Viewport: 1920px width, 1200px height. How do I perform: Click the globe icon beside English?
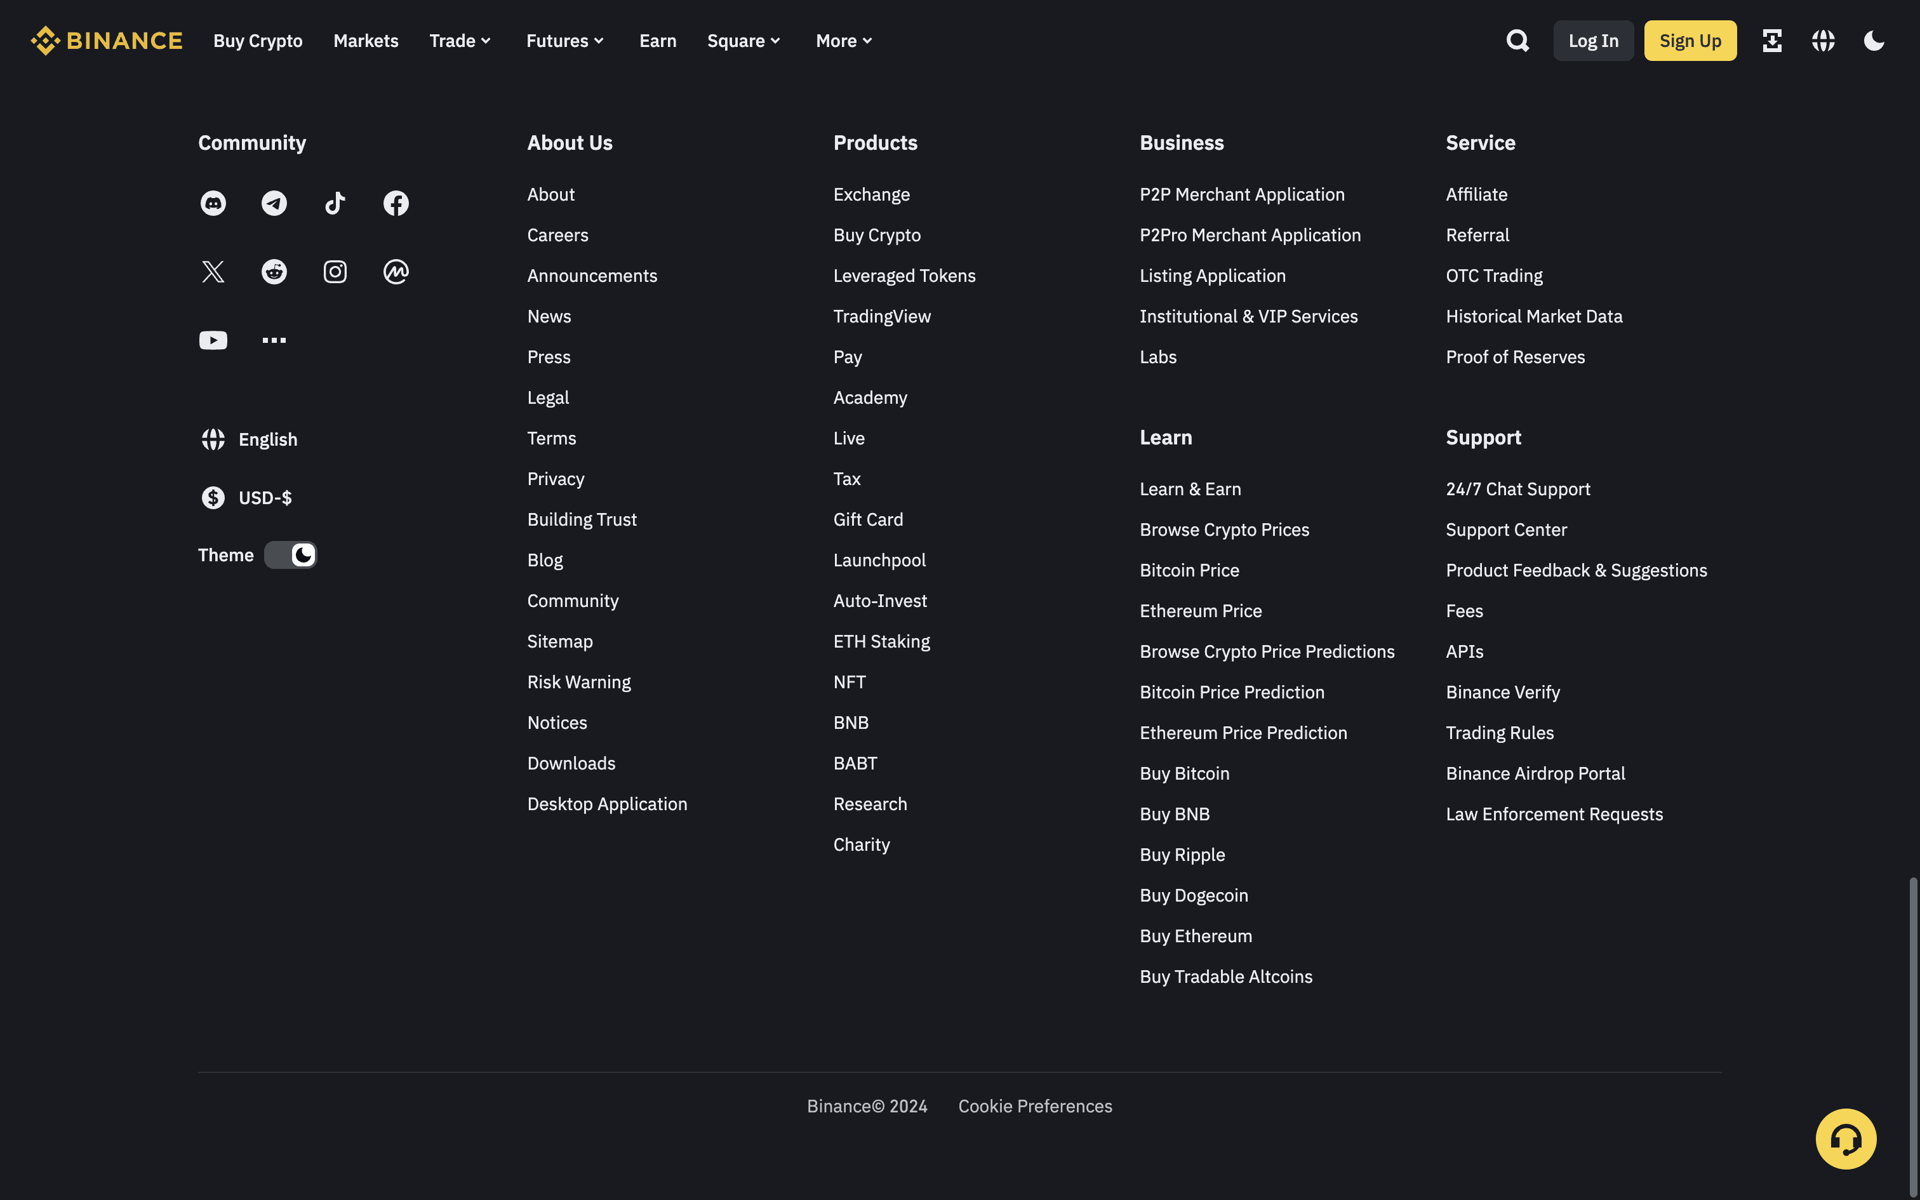[213, 439]
